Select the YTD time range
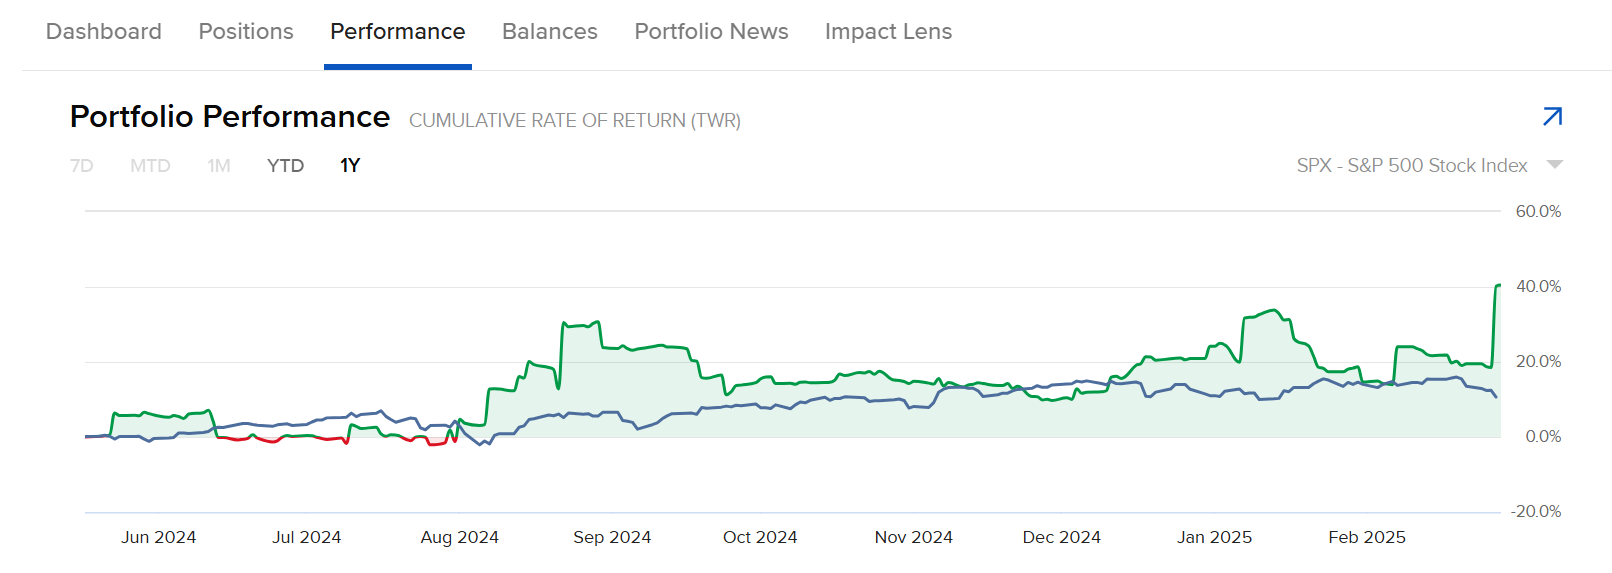This screenshot has width=1612, height=573. tap(285, 166)
